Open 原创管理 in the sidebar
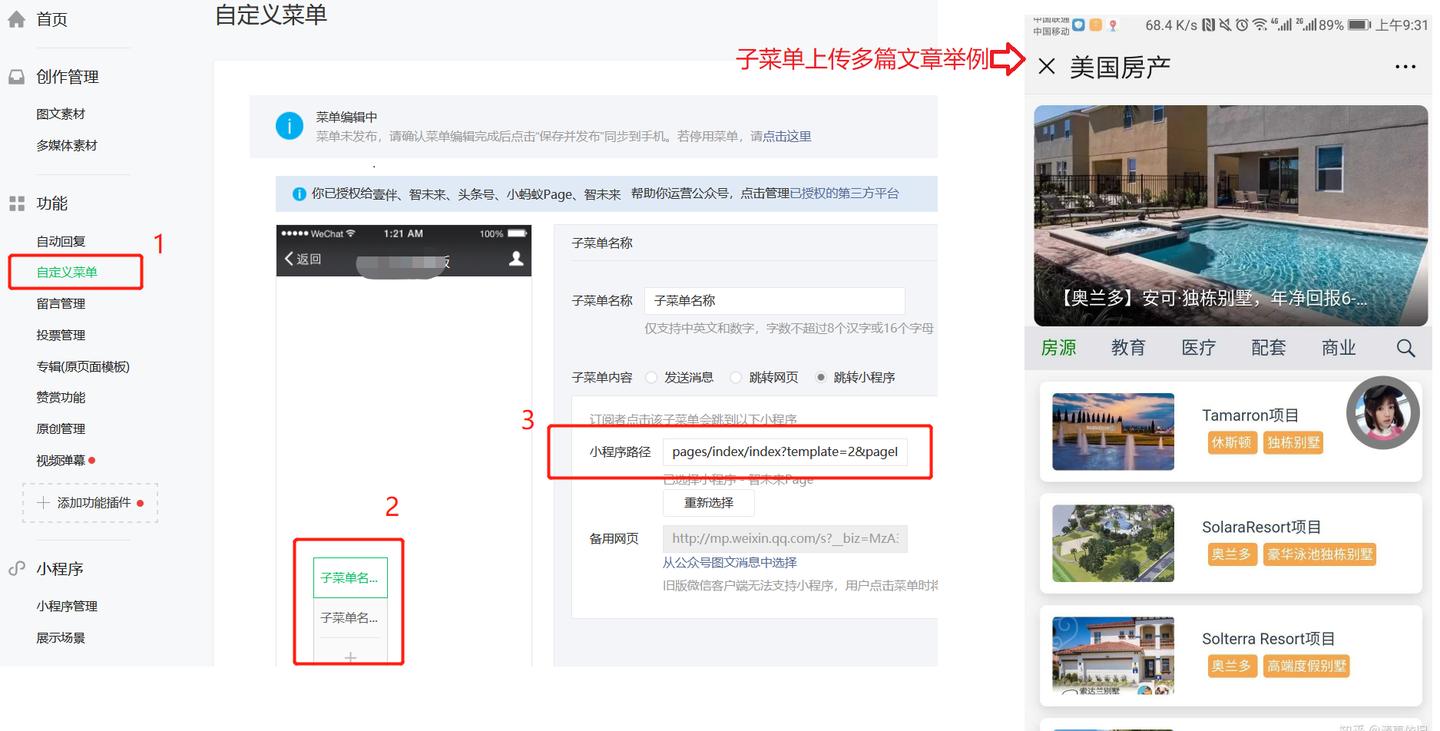 (x=61, y=429)
